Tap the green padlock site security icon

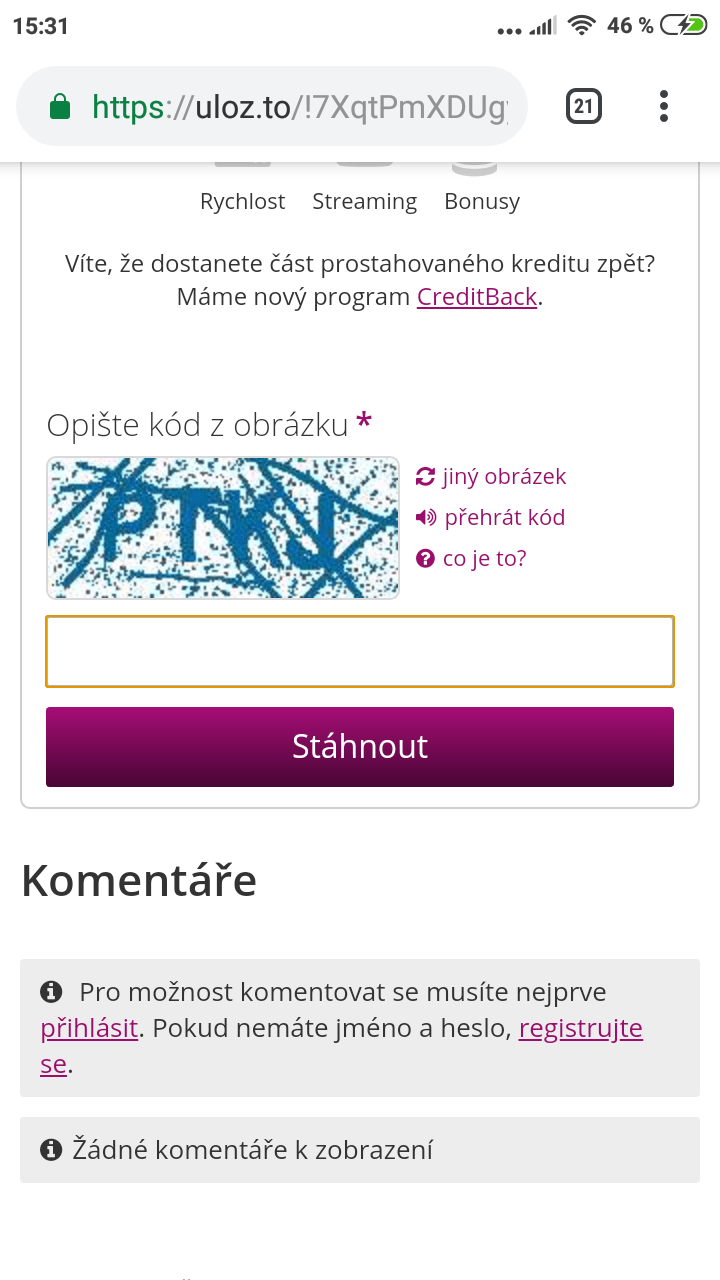pos(60,107)
